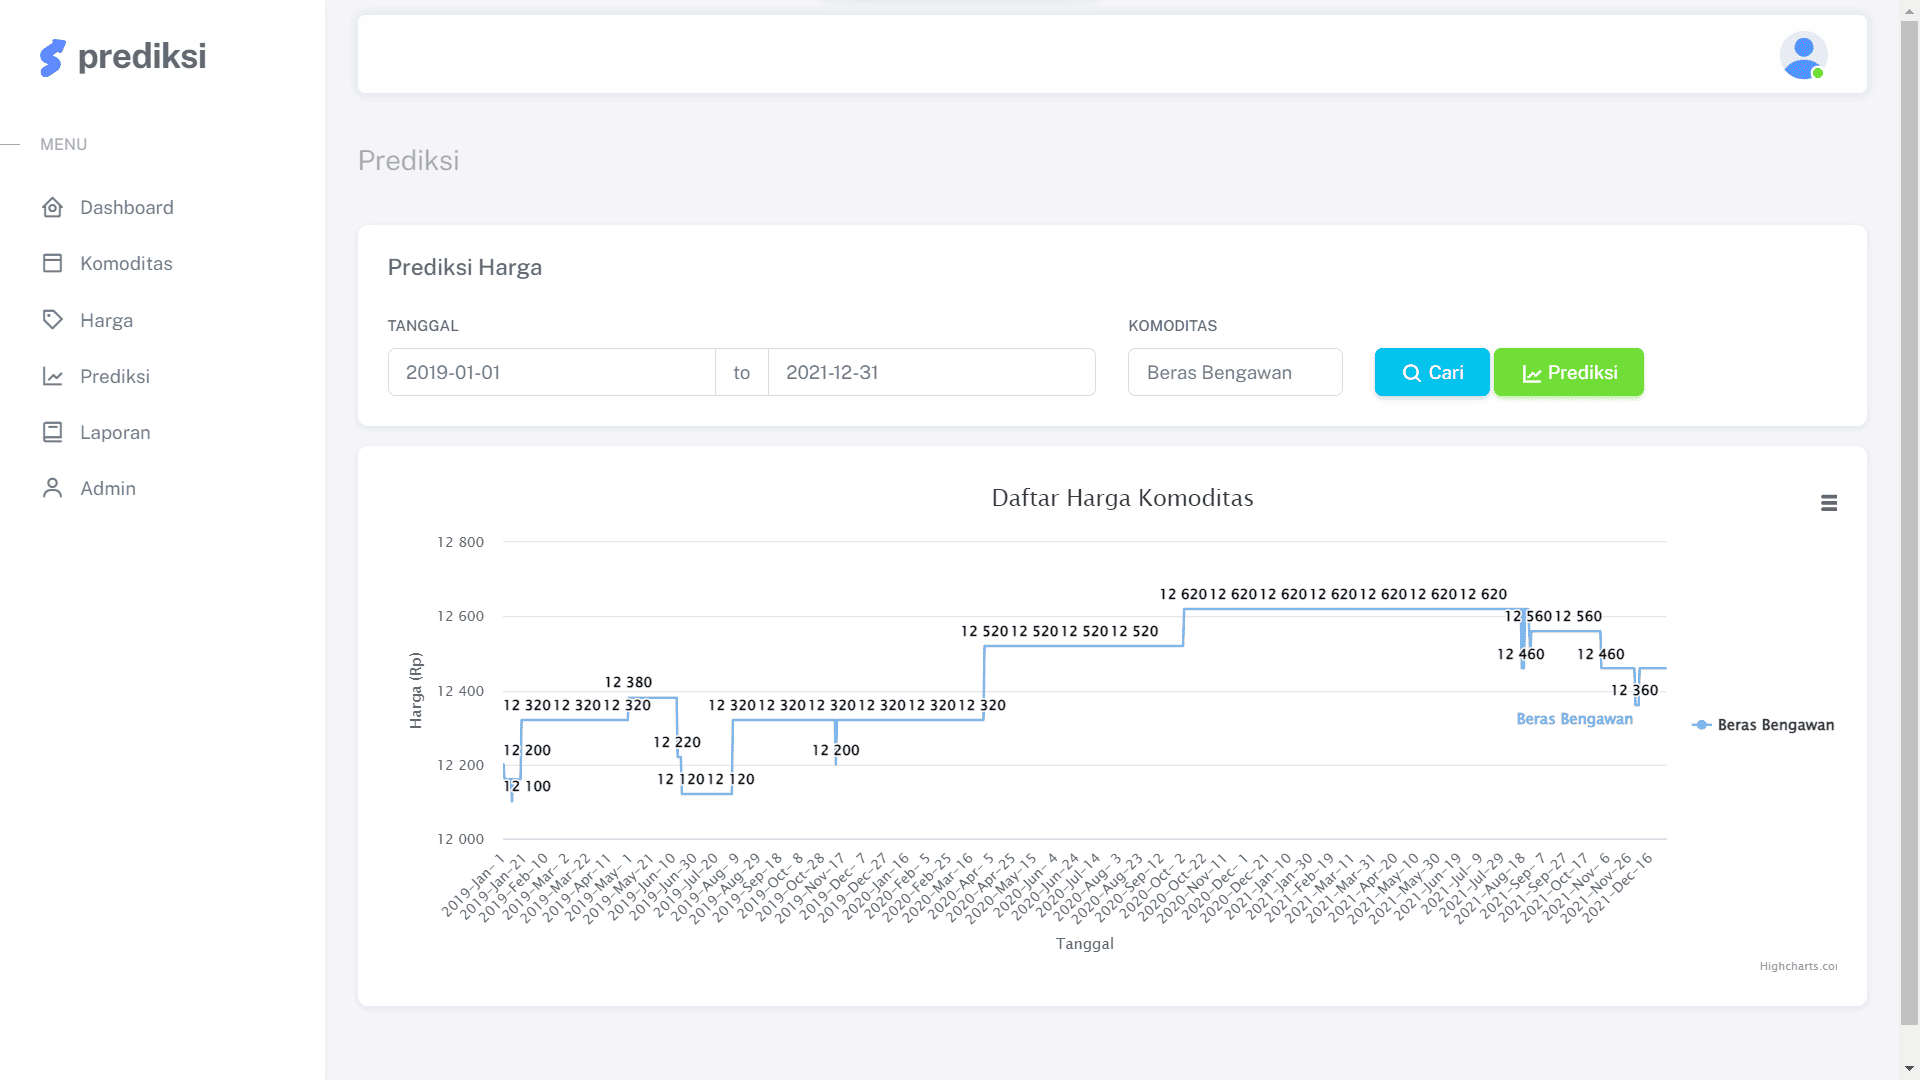Go to Laporan menu item
The image size is (1920, 1080).
click(x=115, y=433)
